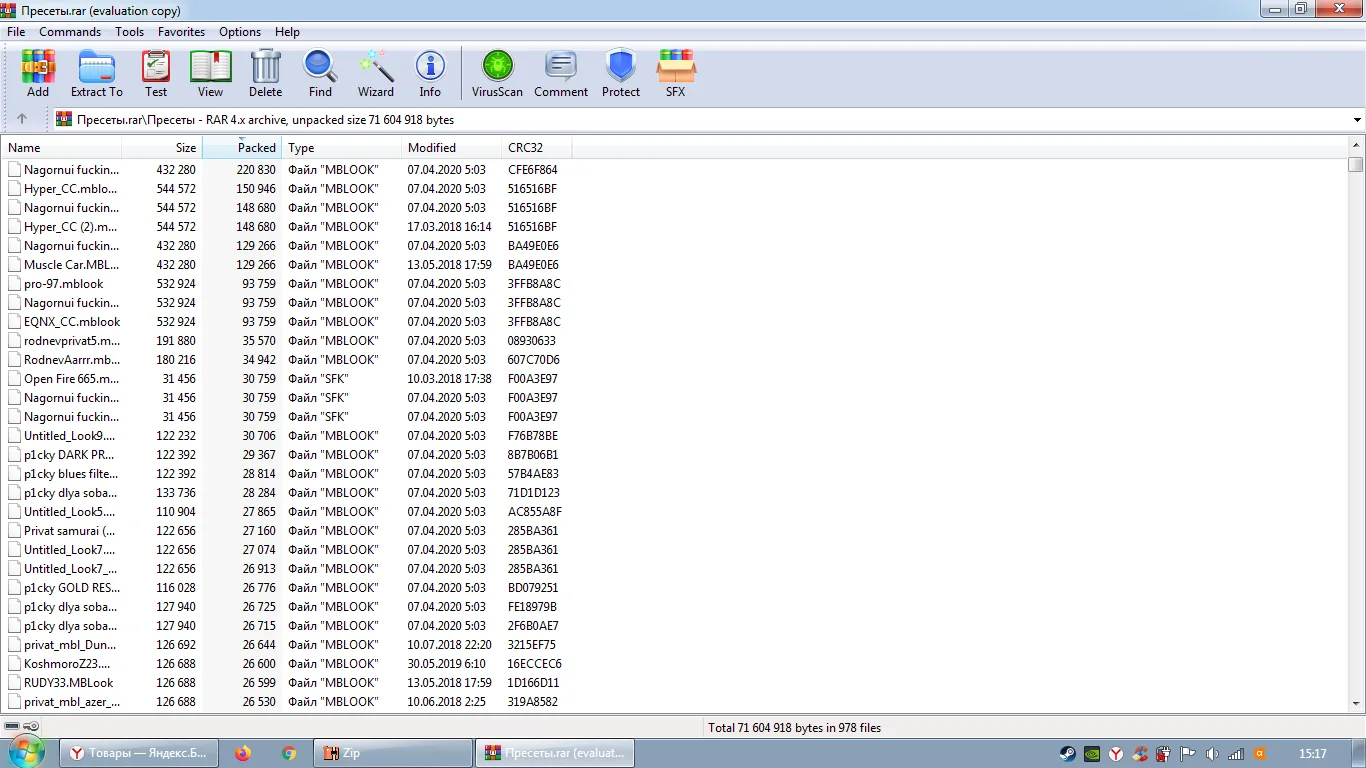
Task: Open the Tools menu
Action: (129, 32)
